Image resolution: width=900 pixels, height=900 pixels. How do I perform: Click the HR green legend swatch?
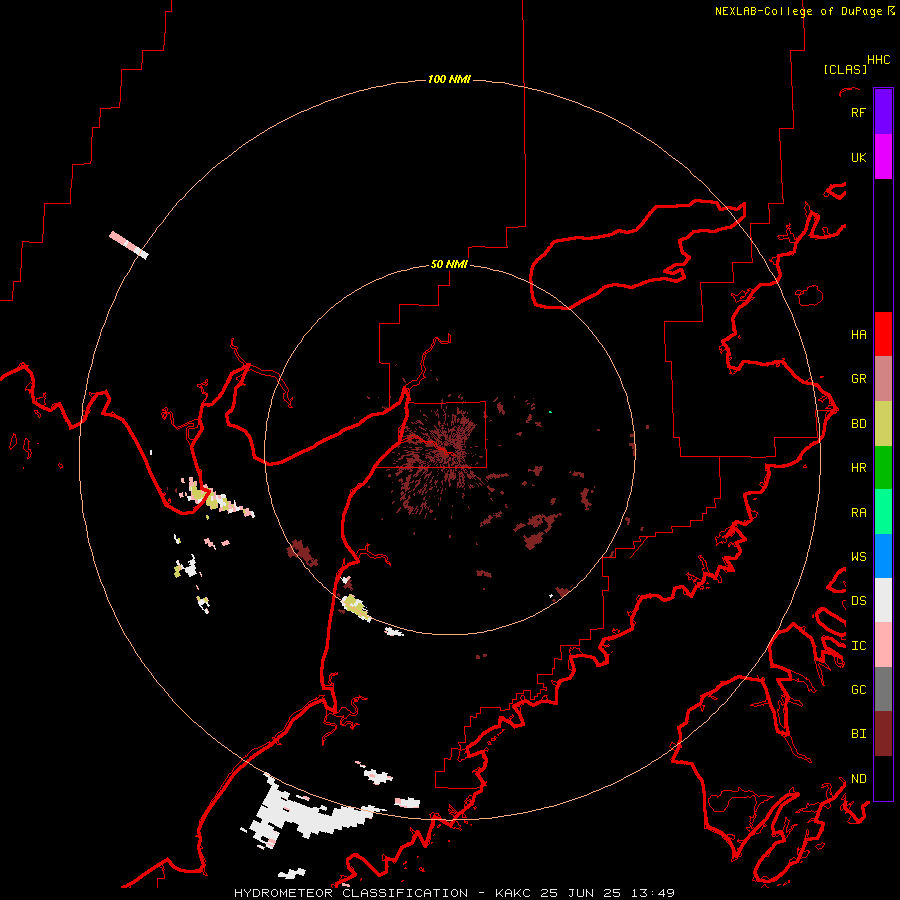[883, 467]
